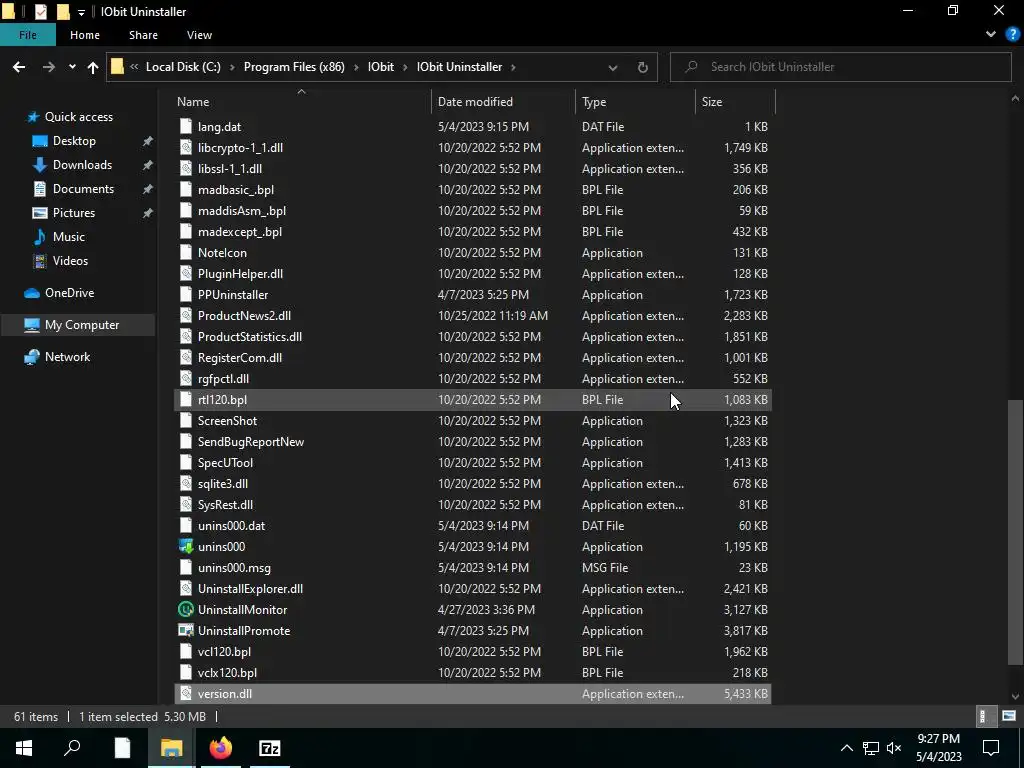Select the rtl120.bpl file
1024x768 pixels.
[473, 400]
